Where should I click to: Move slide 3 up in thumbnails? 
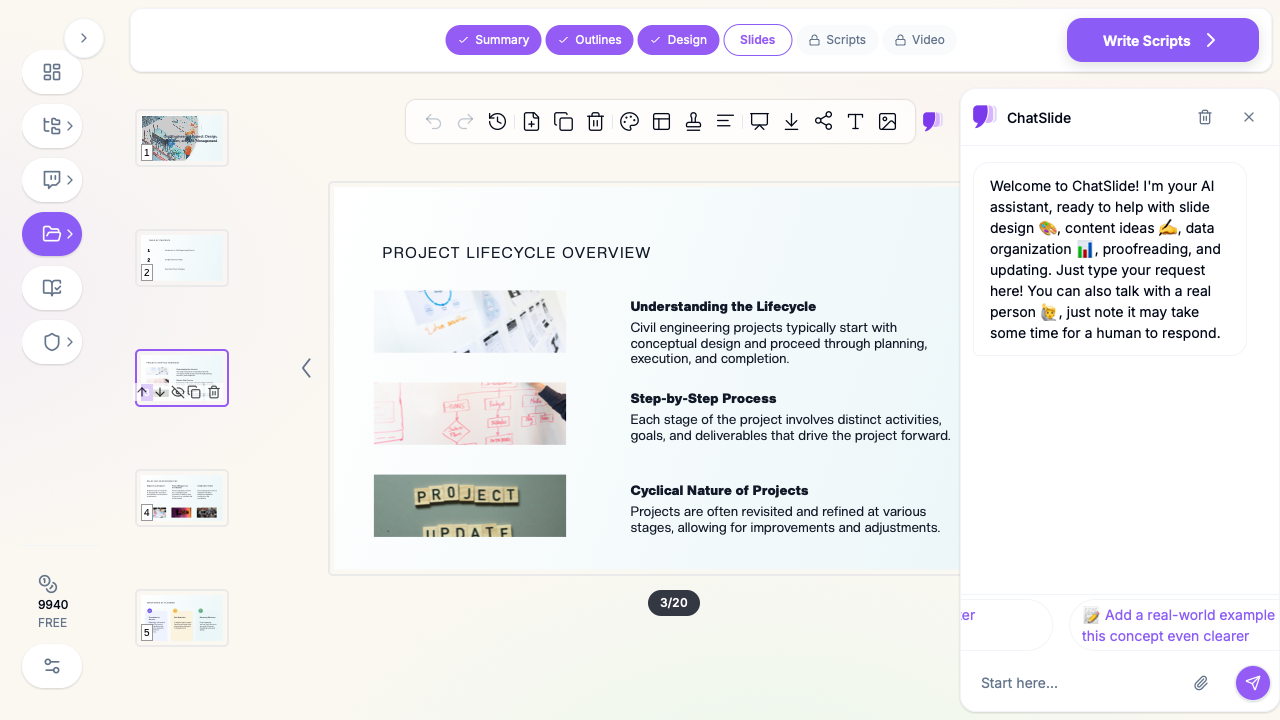142,392
